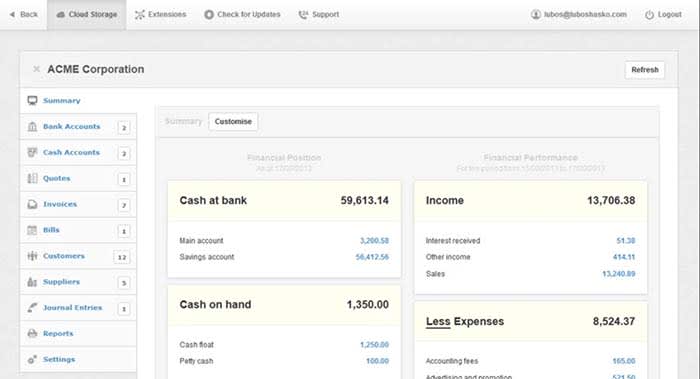Close ACME Corporation with the X icon
Screen dimensions: 700x379
37,69
